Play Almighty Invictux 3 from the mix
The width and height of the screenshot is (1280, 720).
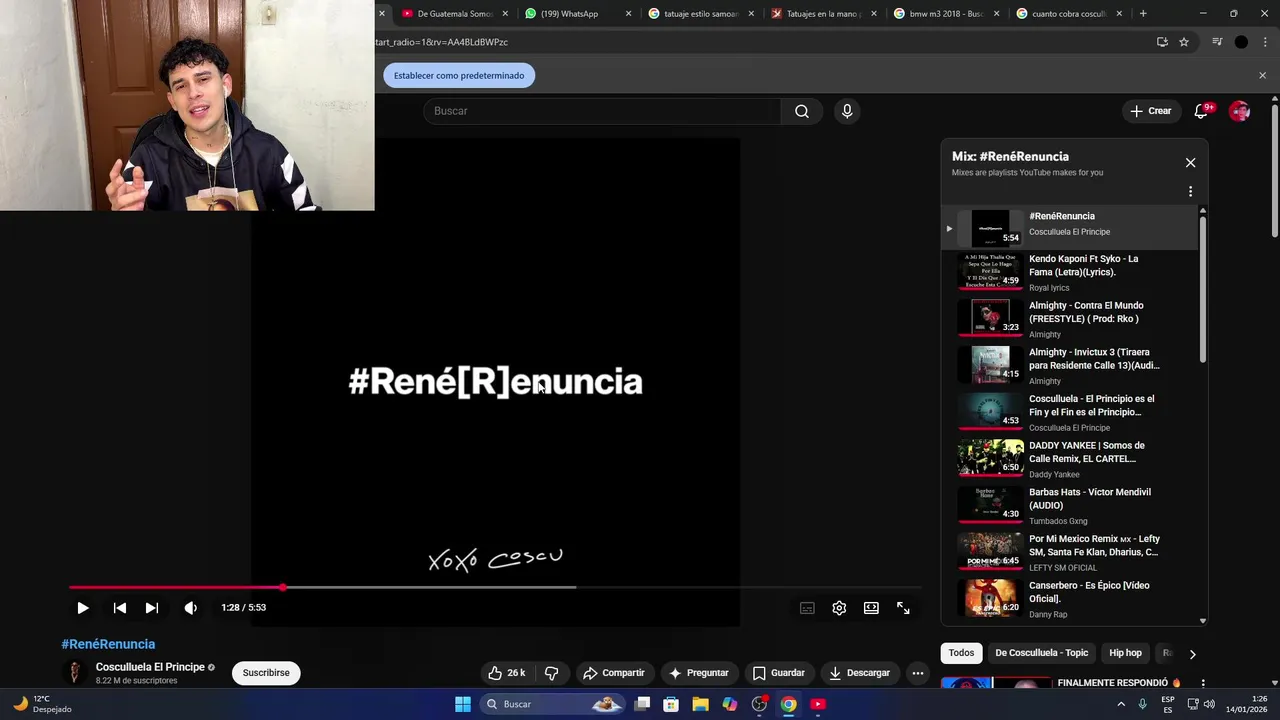[1070, 366]
